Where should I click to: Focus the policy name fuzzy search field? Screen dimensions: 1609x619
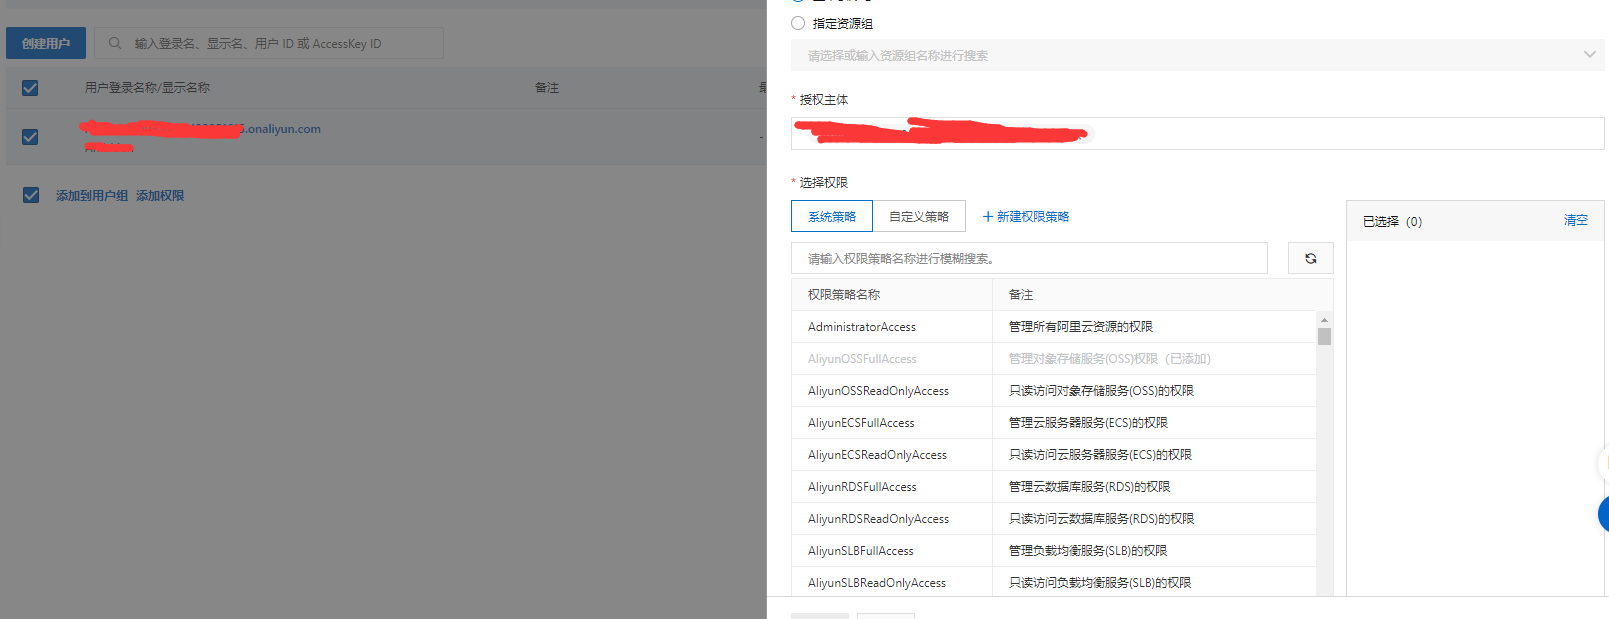[1029, 258]
